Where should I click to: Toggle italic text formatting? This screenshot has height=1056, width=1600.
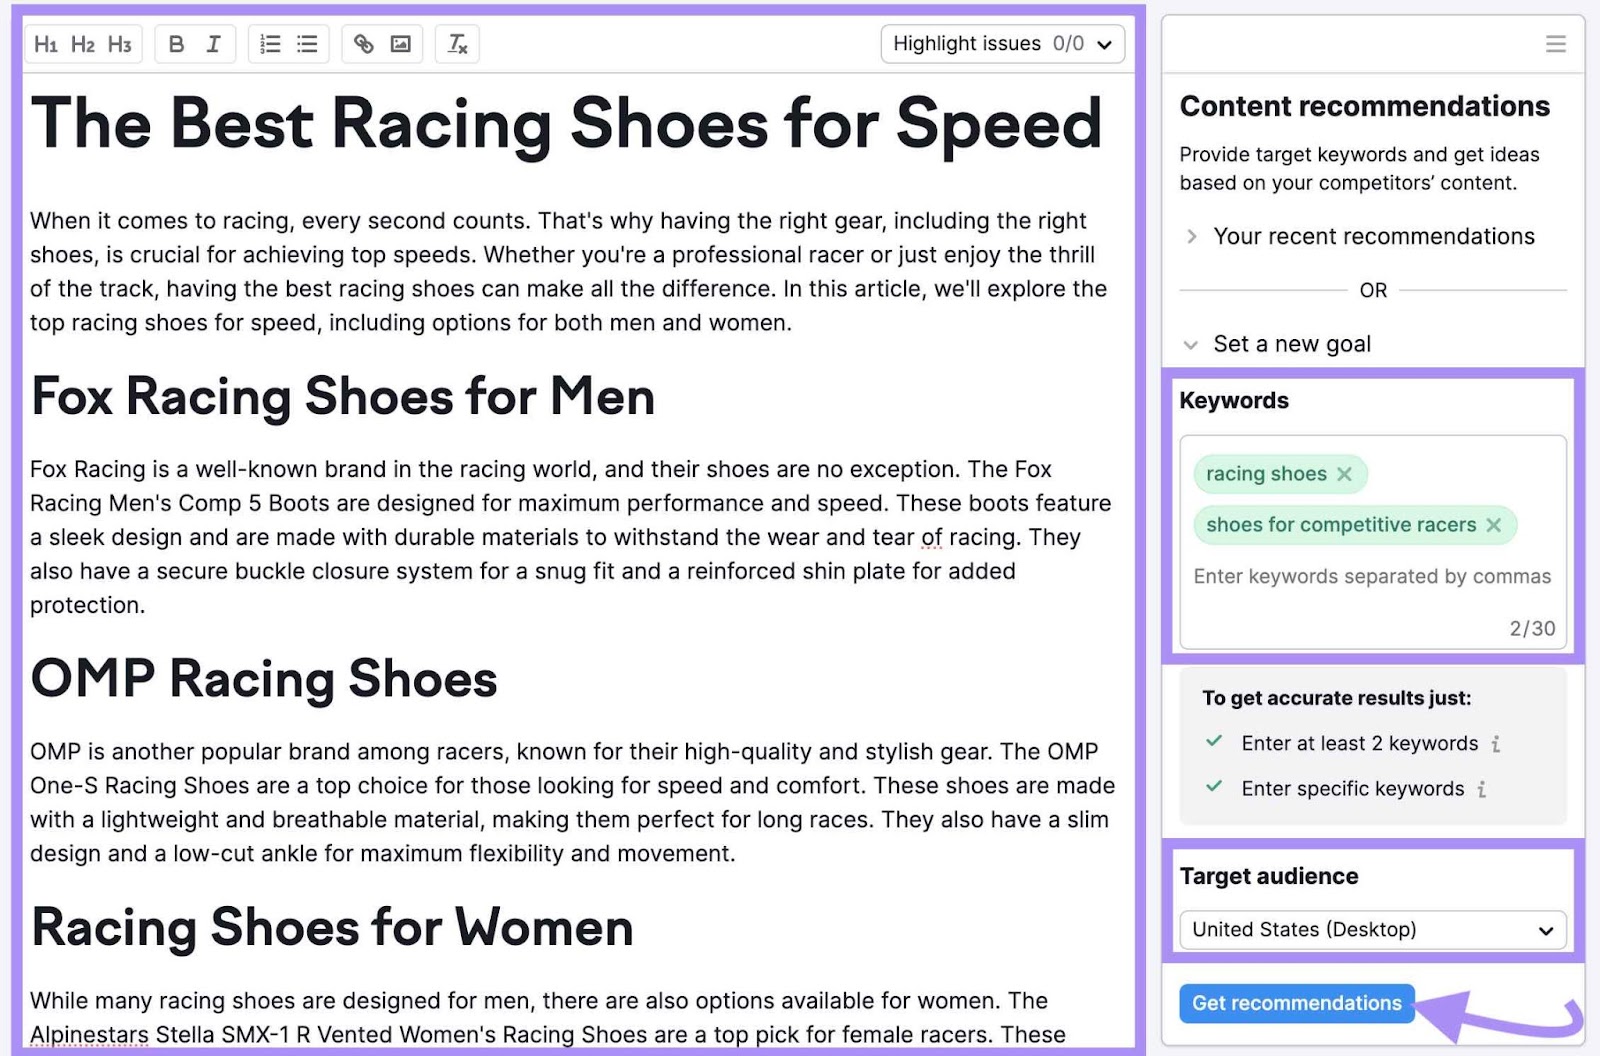click(213, 43)
